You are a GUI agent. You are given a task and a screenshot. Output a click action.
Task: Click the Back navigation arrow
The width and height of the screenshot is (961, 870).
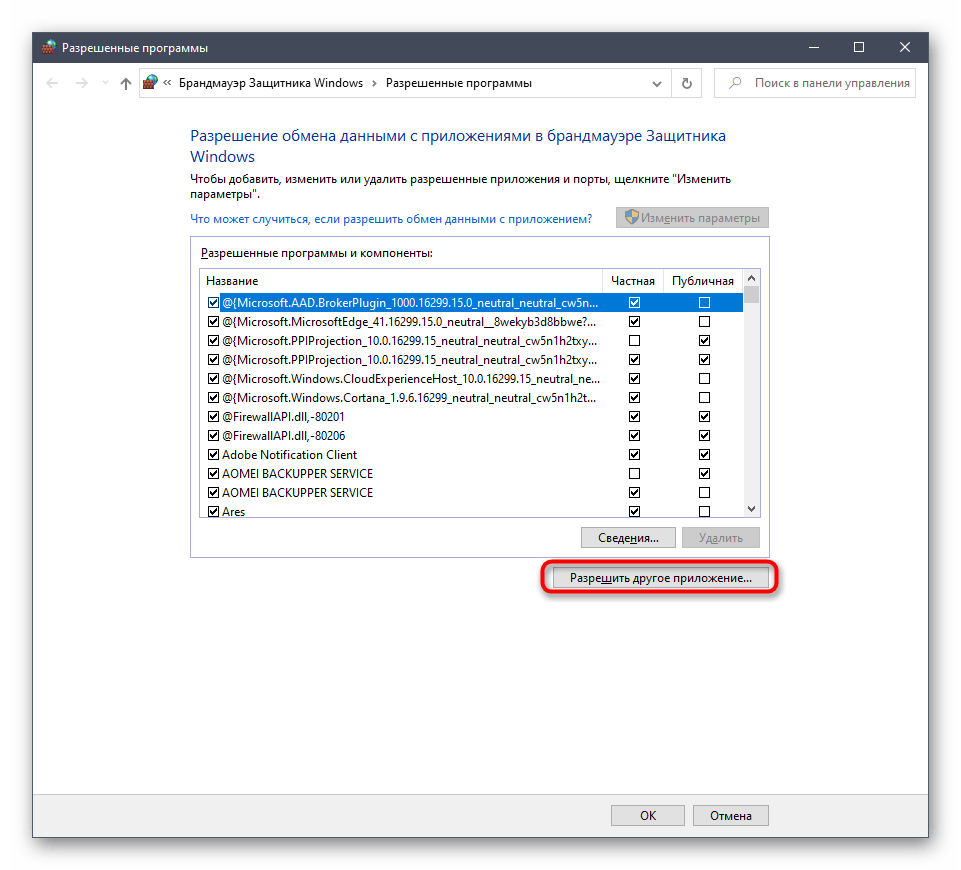[x=52, y=84]
